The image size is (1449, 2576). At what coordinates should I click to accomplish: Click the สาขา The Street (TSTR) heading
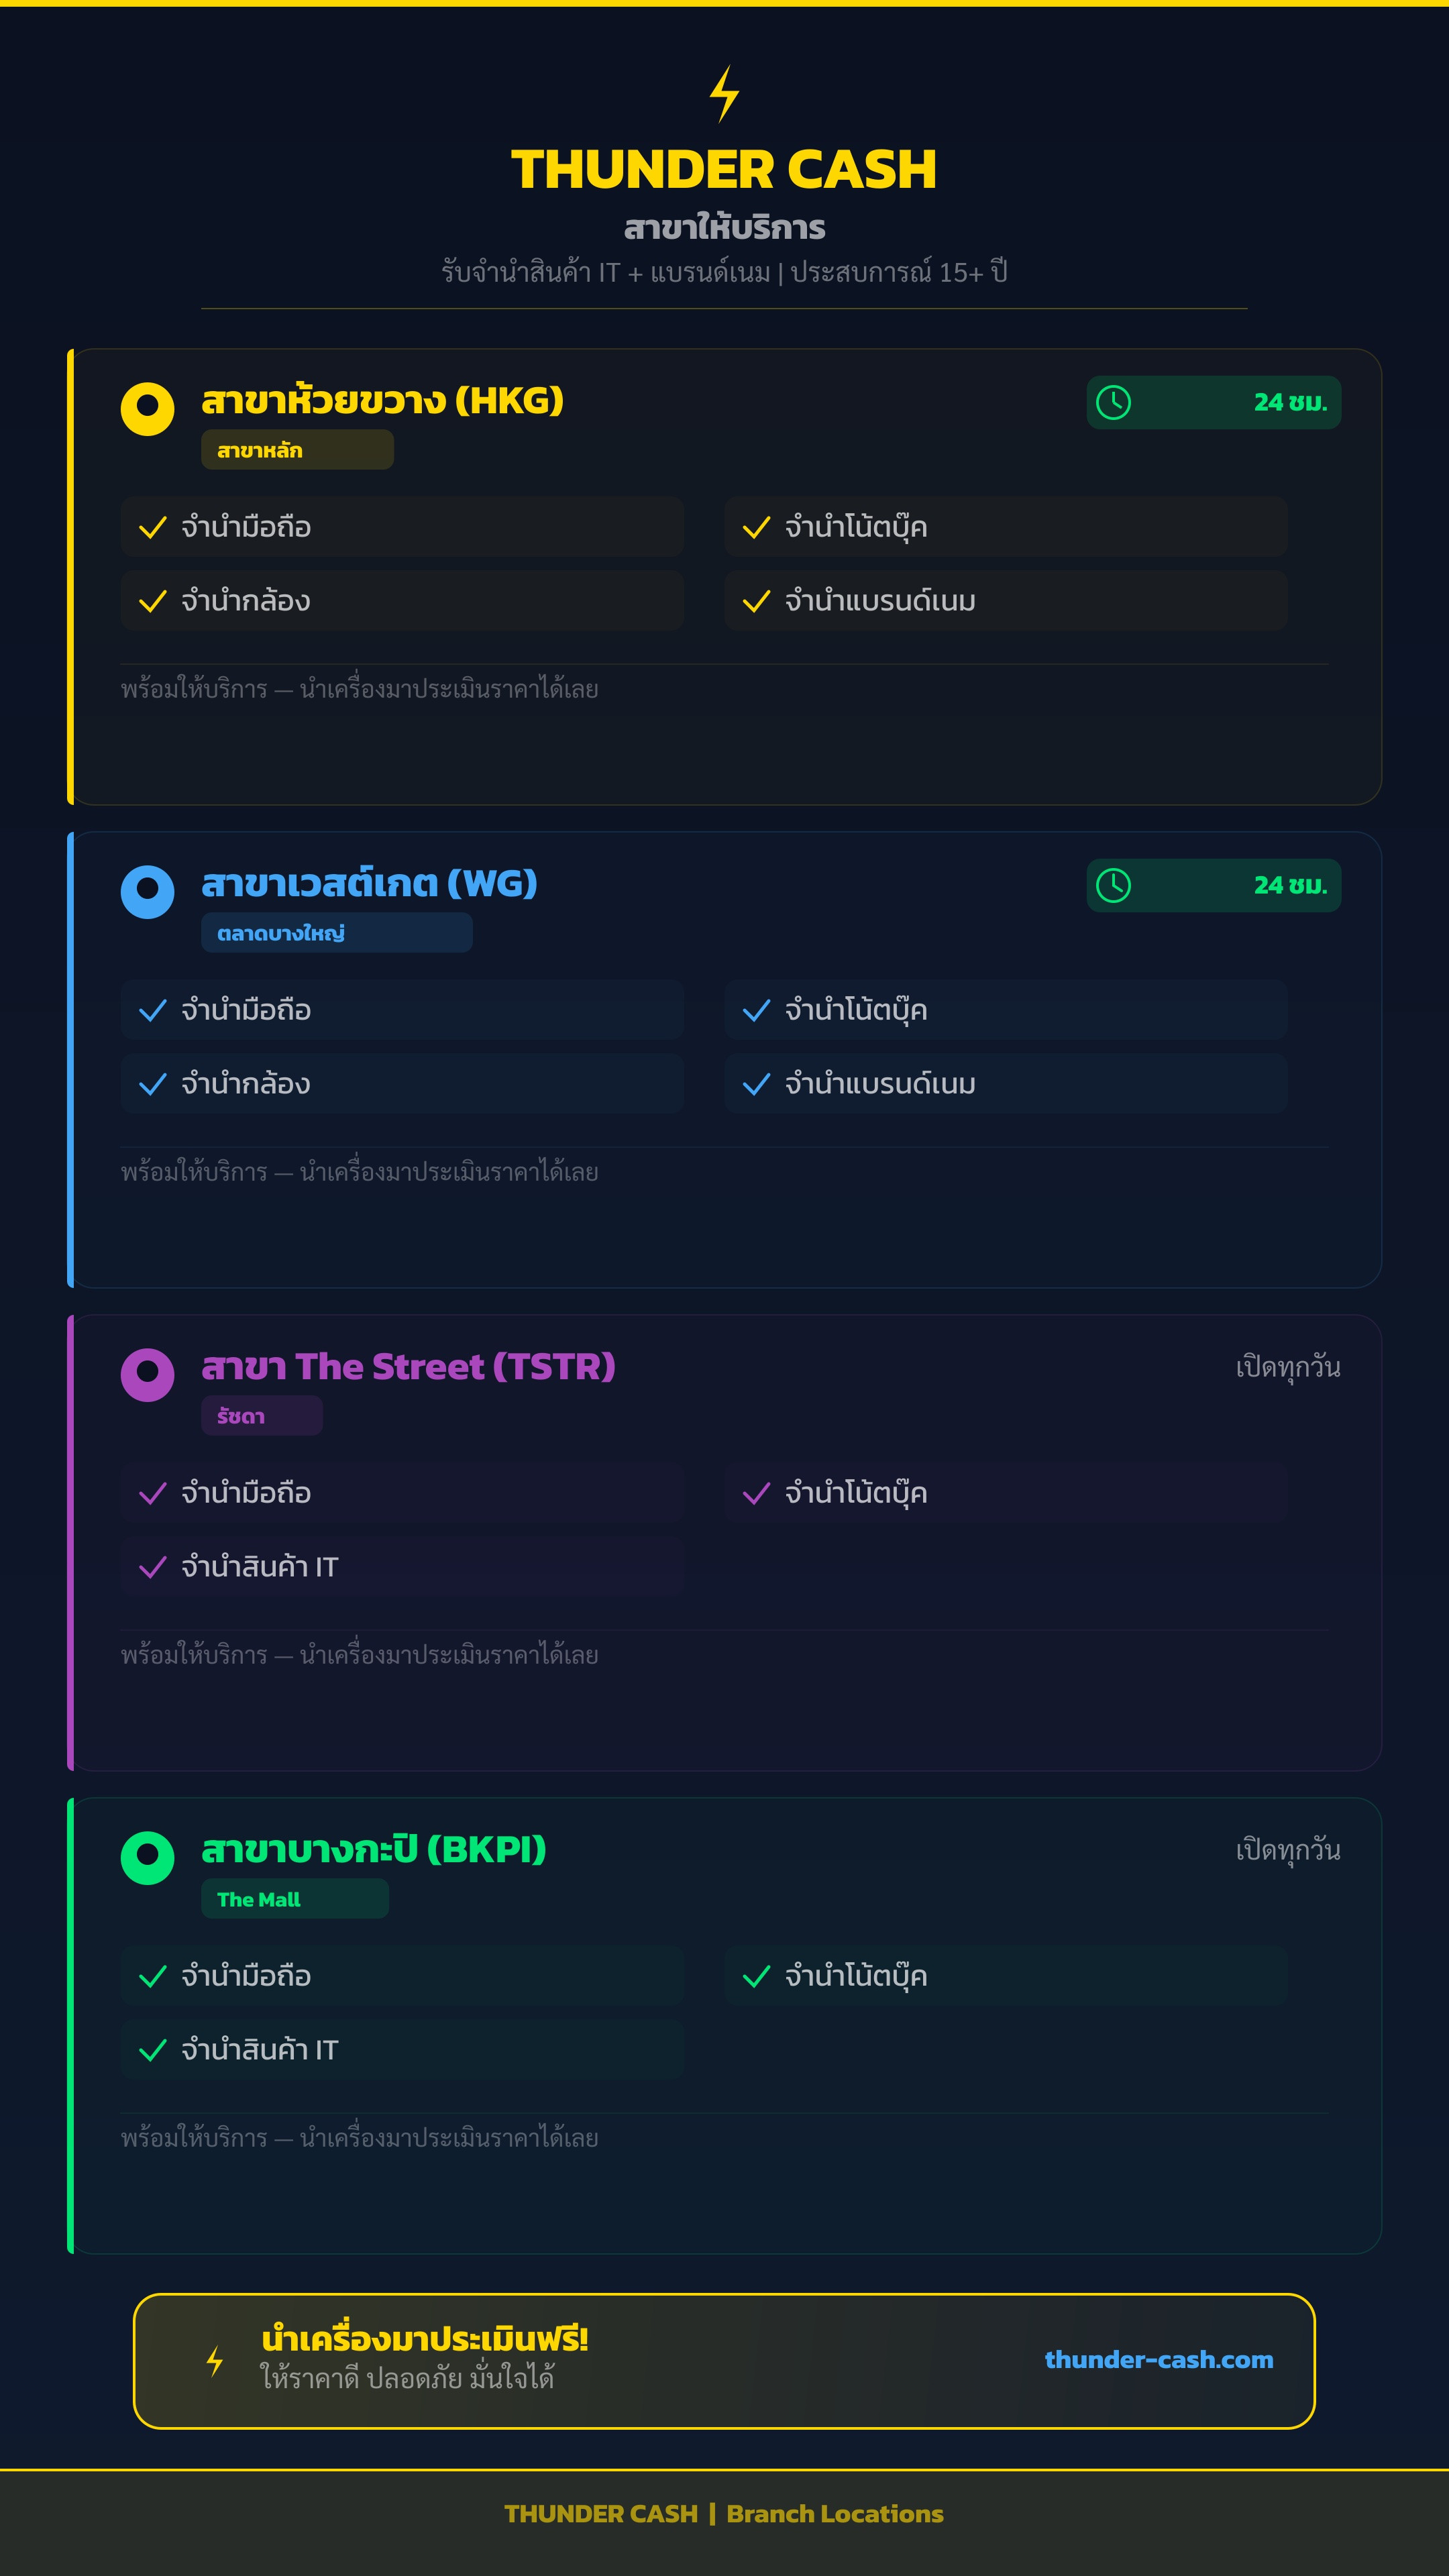coord(408,1367)
